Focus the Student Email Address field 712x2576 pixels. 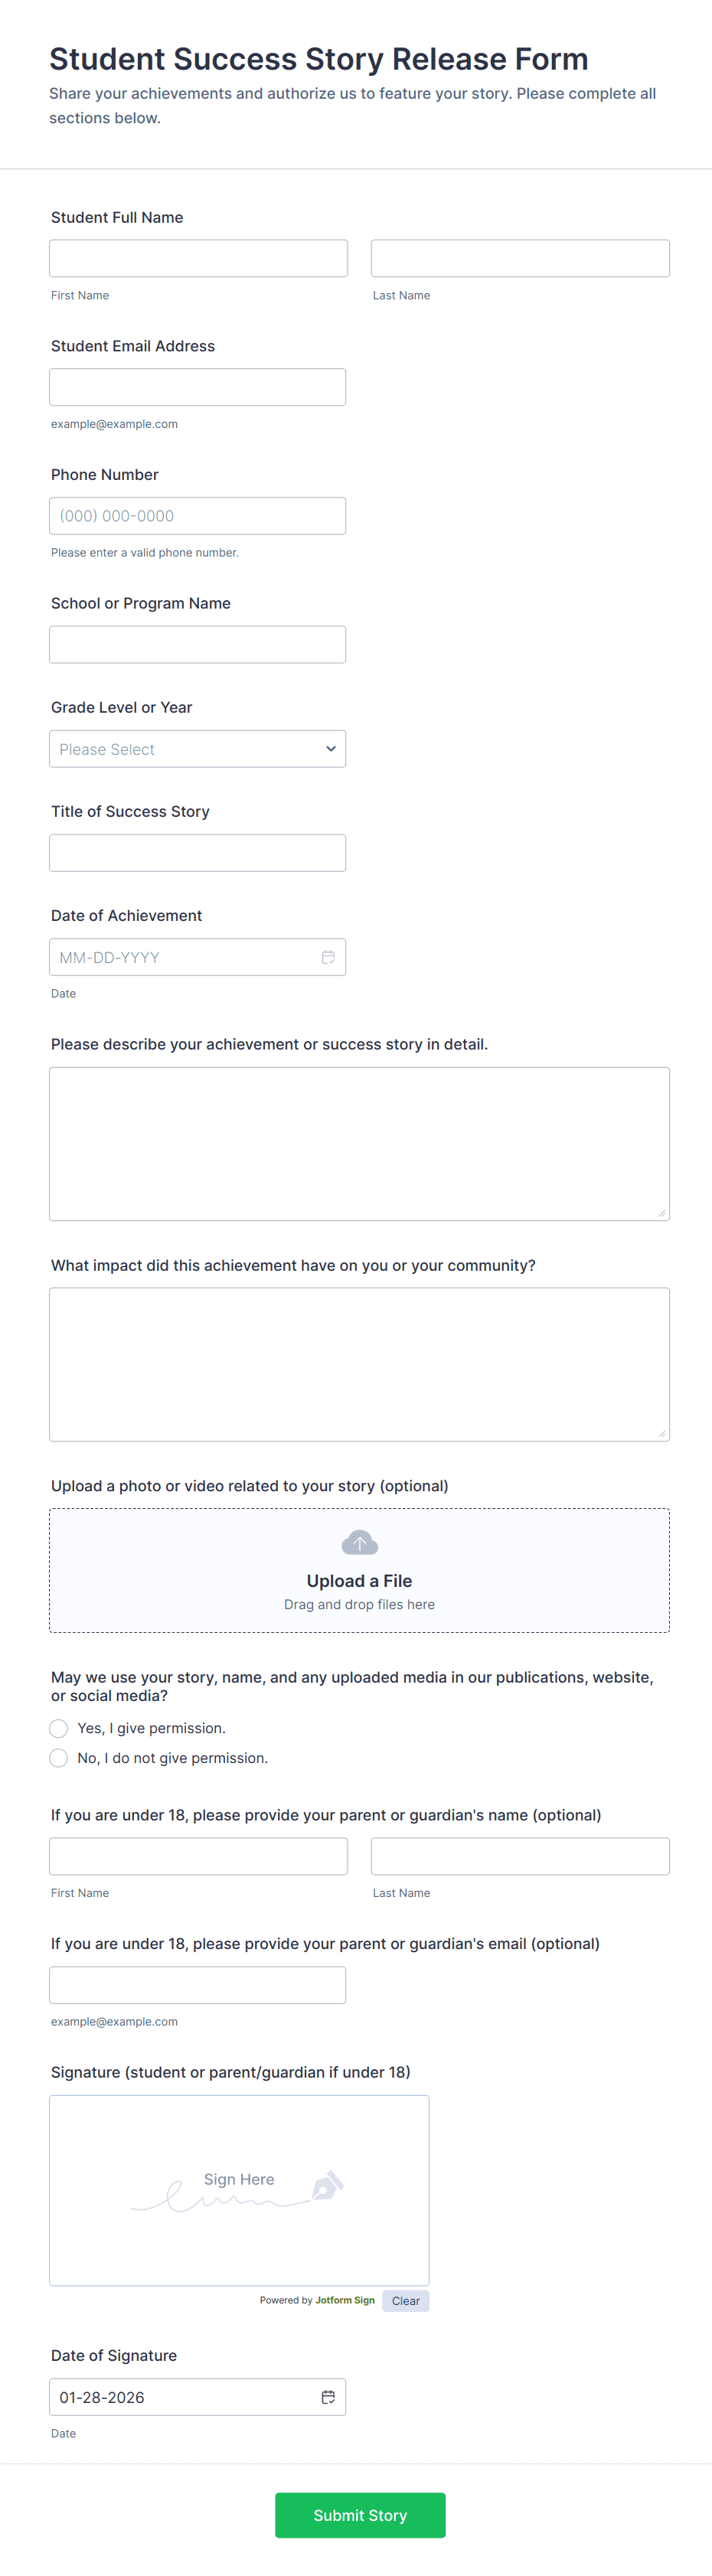click(x=198, y=387)
